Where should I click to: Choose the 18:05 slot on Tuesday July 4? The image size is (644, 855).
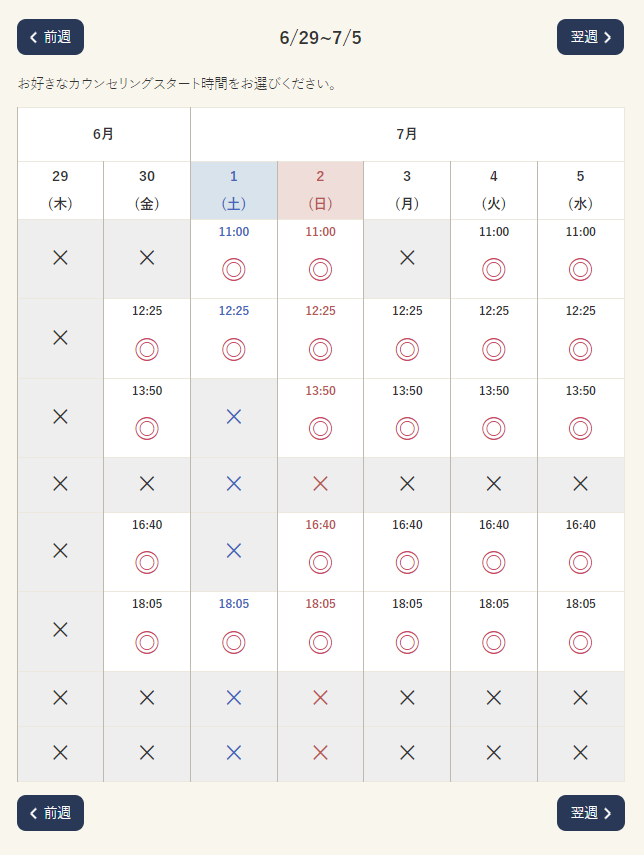tap(493, 631)
